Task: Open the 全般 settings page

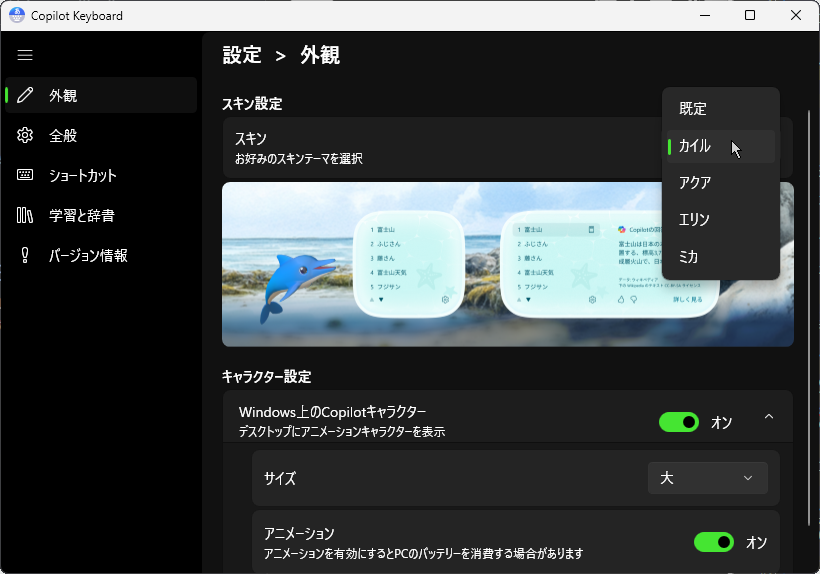Action: [x=101, y=135]
